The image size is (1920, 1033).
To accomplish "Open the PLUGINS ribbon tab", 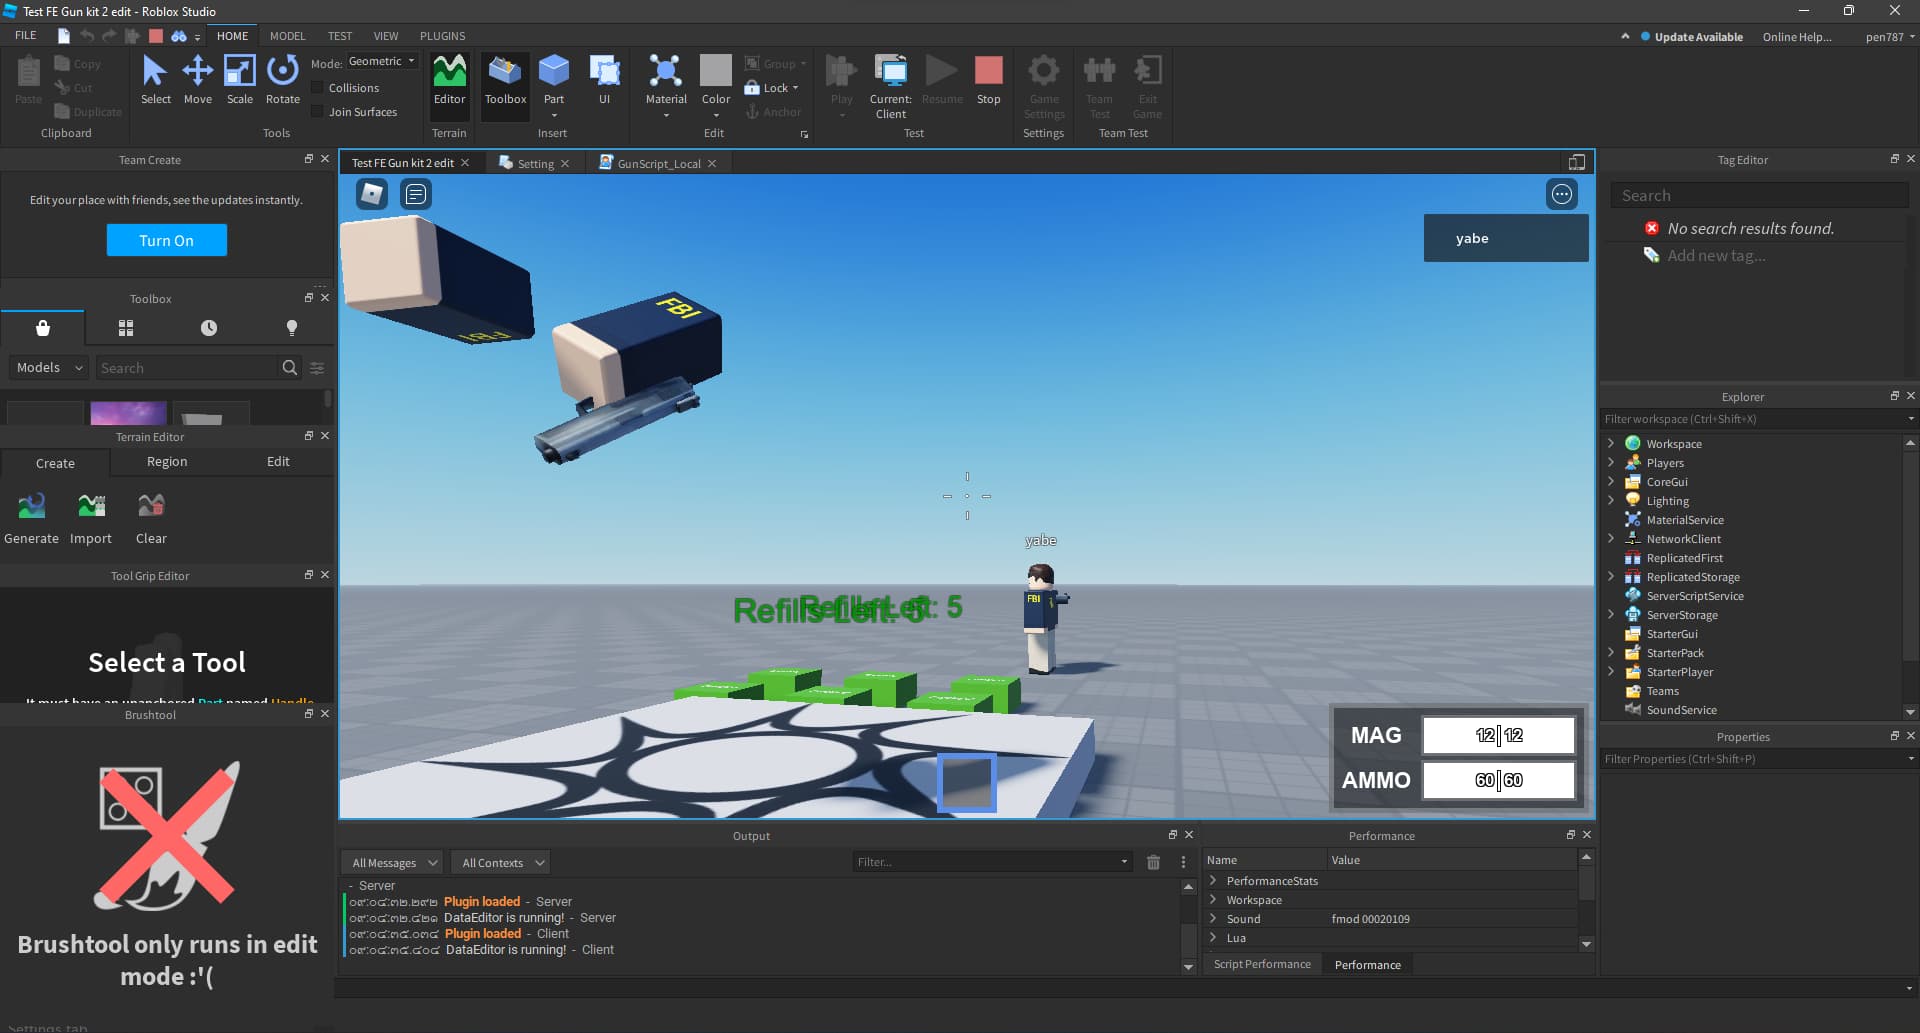I will (443, 36).
